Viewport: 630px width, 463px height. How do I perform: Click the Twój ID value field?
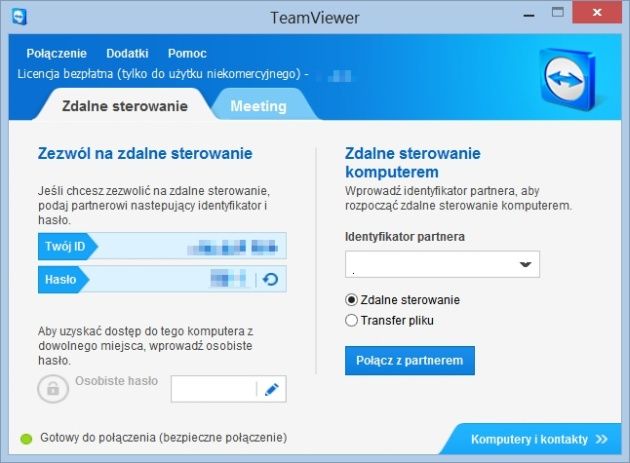[162, 246]
